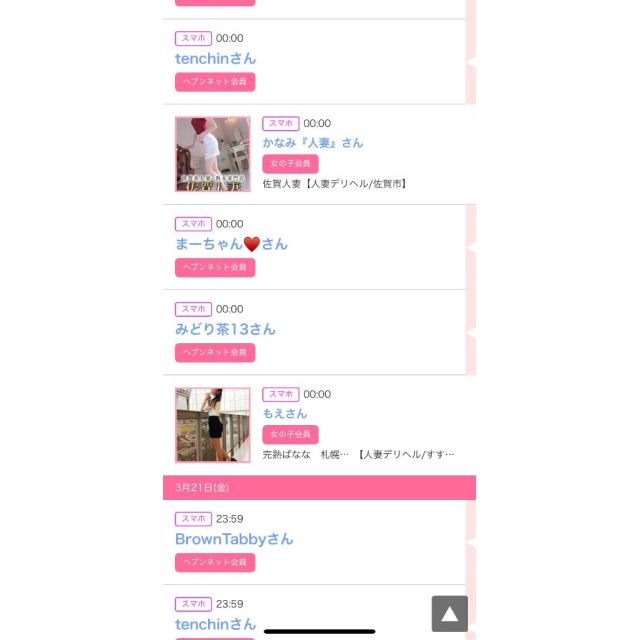
Task: Click the スマホ tag beside BrownTabby's 23:59
Action: 193,519
